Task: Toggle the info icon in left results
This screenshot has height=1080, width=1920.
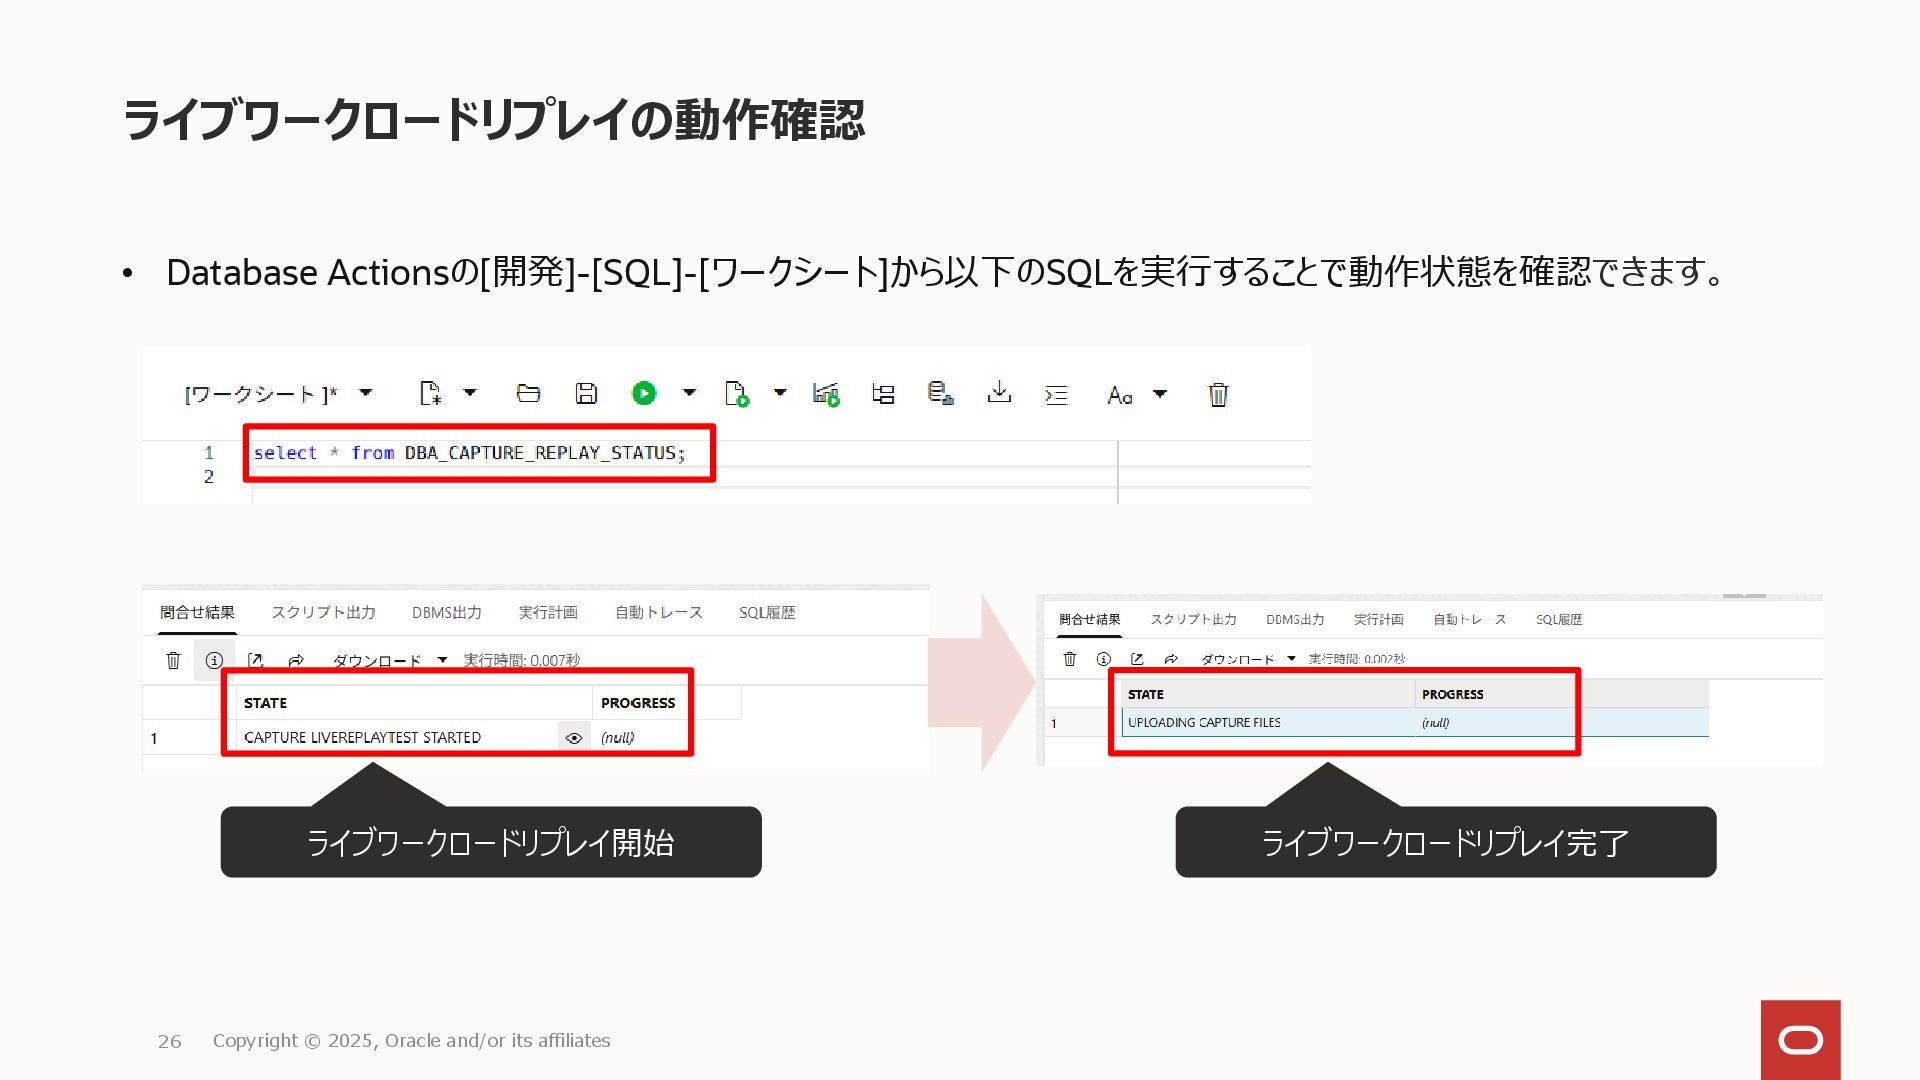Action: (214, 660)
